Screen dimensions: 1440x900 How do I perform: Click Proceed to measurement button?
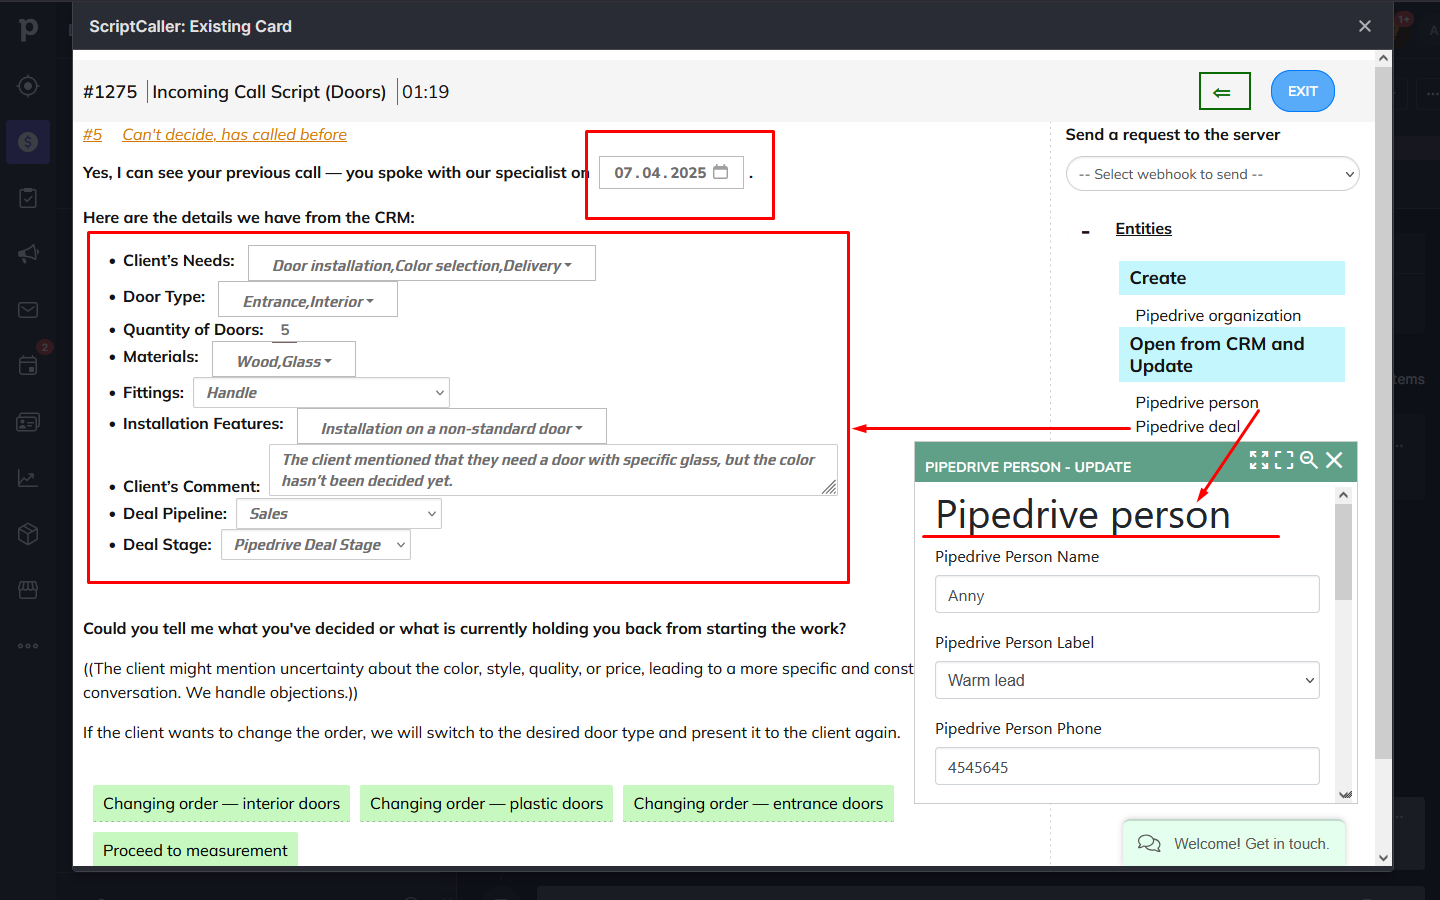[195, 849]
